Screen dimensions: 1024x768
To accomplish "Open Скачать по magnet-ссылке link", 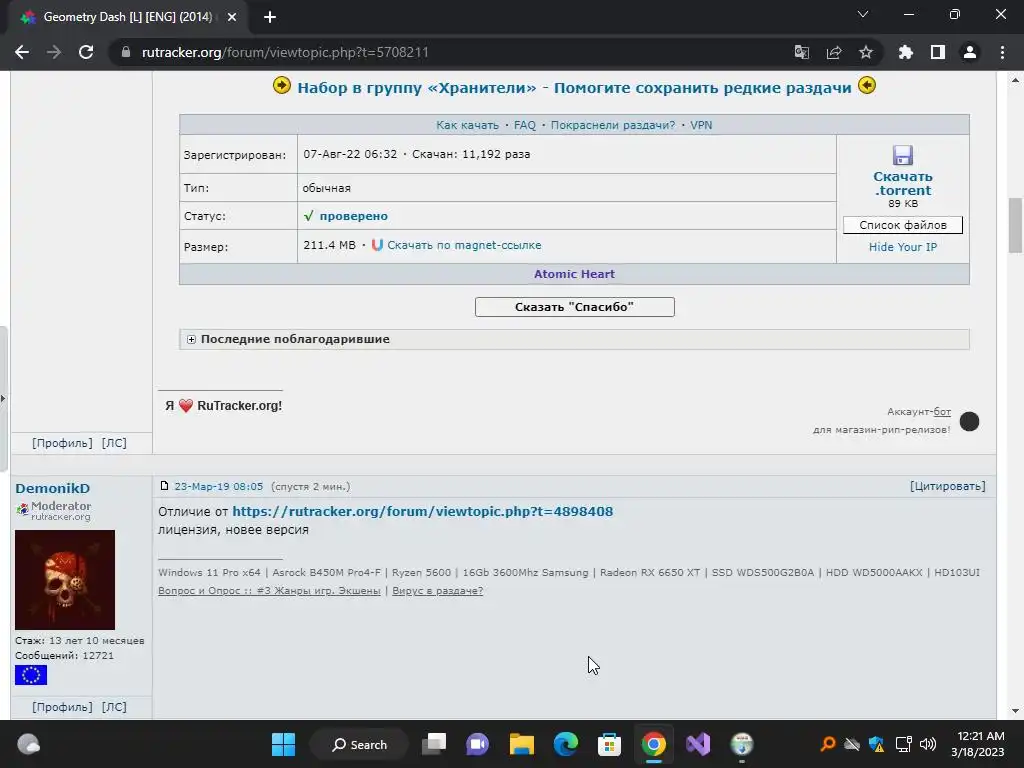I will coord(464,245).
